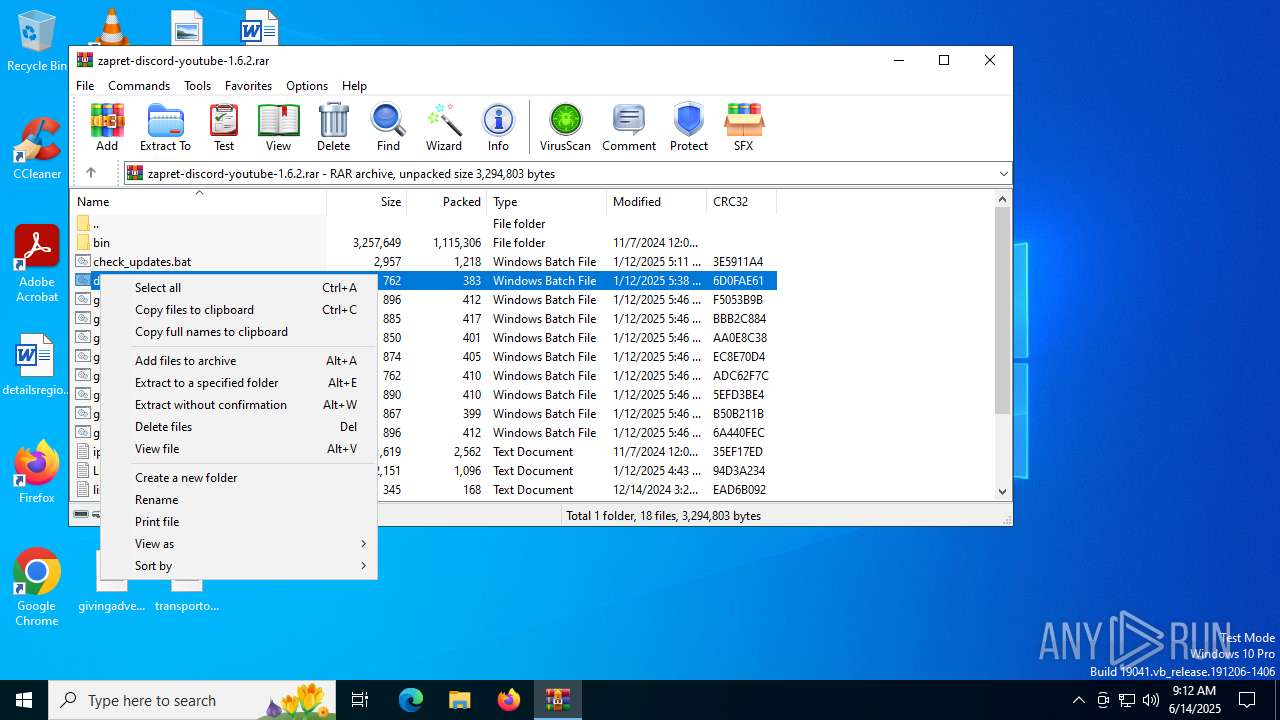Viewport: 1280px width, 720px height.
Task: Choose Add files to archive
Action: coord(239,361)
